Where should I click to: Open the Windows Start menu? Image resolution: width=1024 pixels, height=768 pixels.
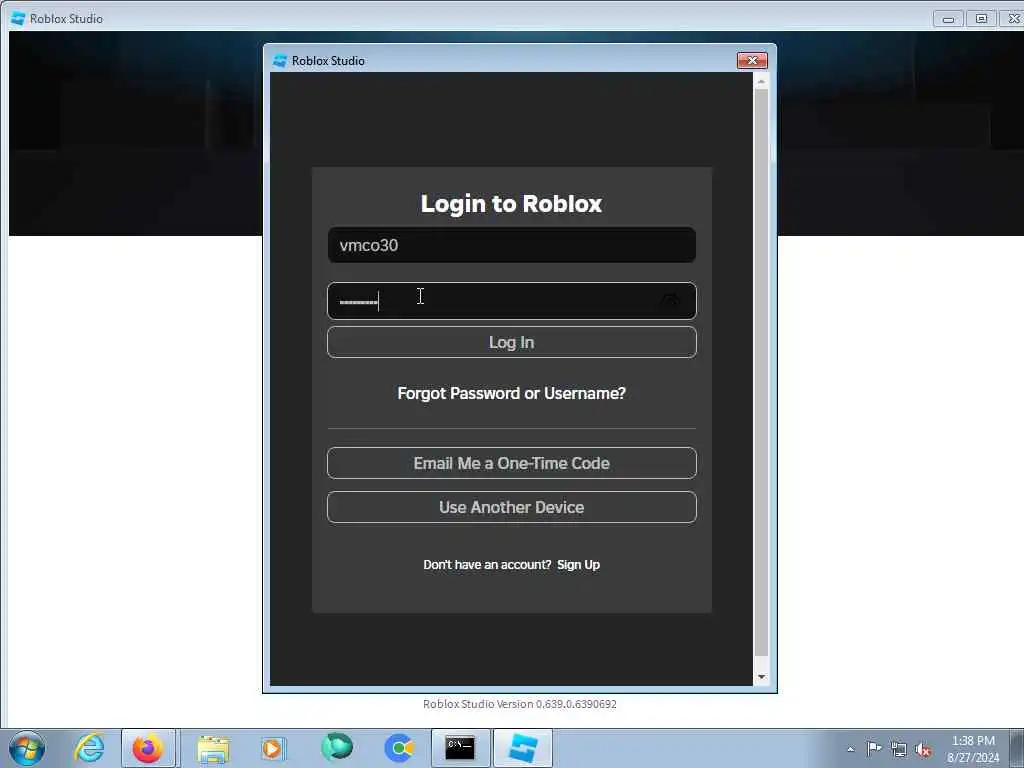tap(27, 748)
